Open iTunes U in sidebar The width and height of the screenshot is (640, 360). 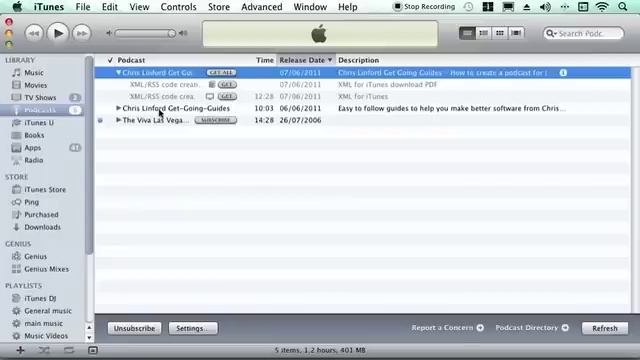pos(39,122)
